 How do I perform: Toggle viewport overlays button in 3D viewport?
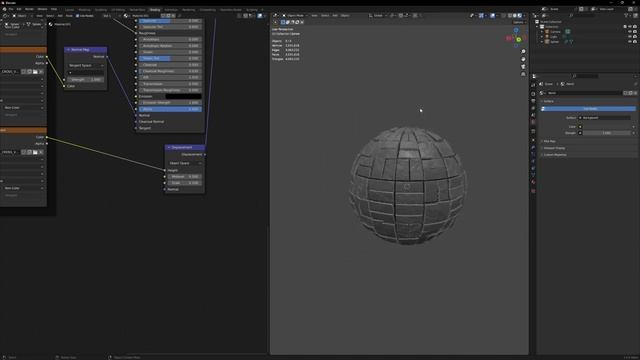493,16
